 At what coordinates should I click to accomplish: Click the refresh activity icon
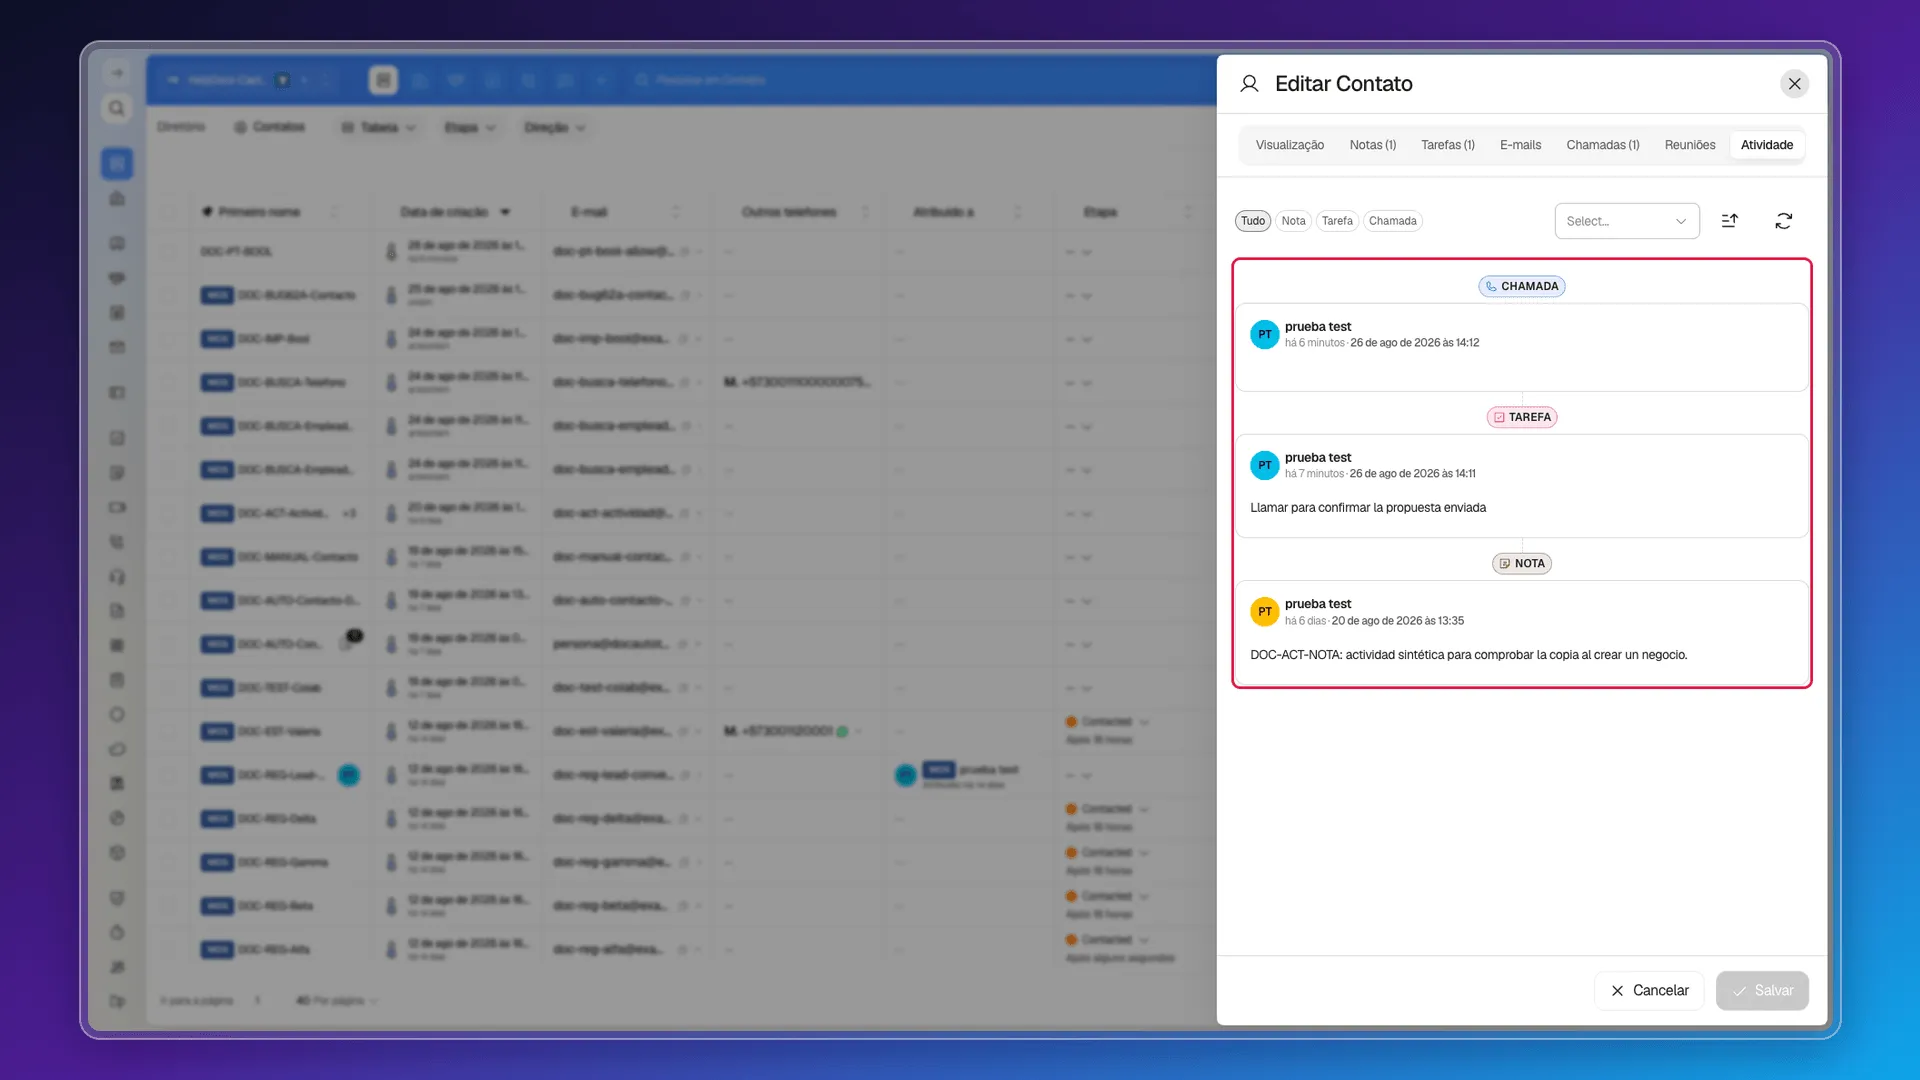(x=1783, y=221)
